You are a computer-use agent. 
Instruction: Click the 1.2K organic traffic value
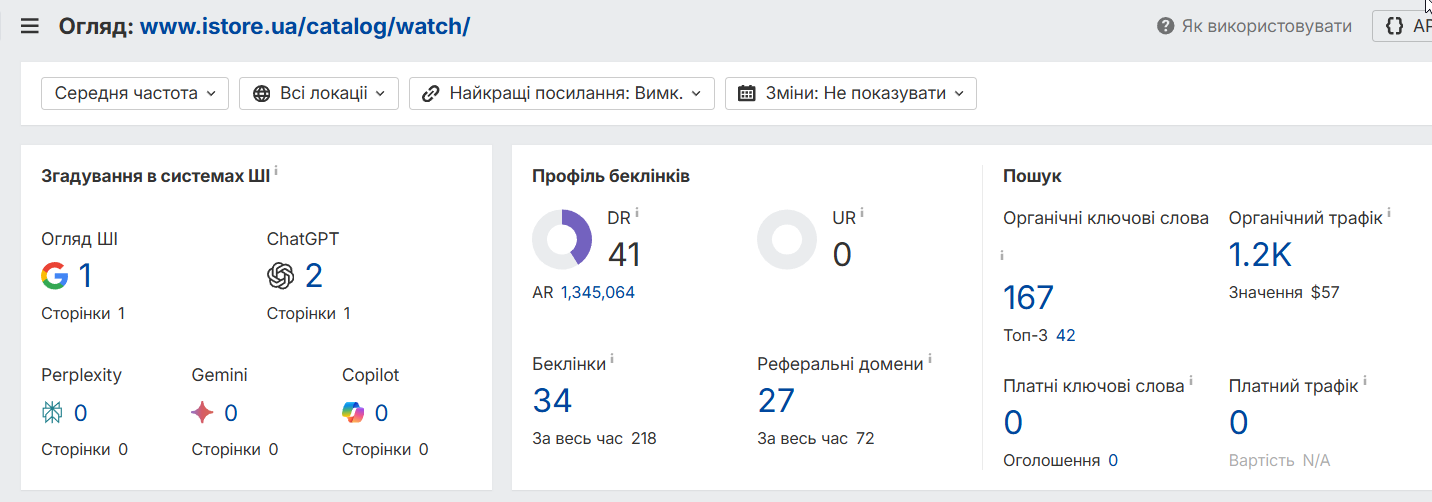1260,255
